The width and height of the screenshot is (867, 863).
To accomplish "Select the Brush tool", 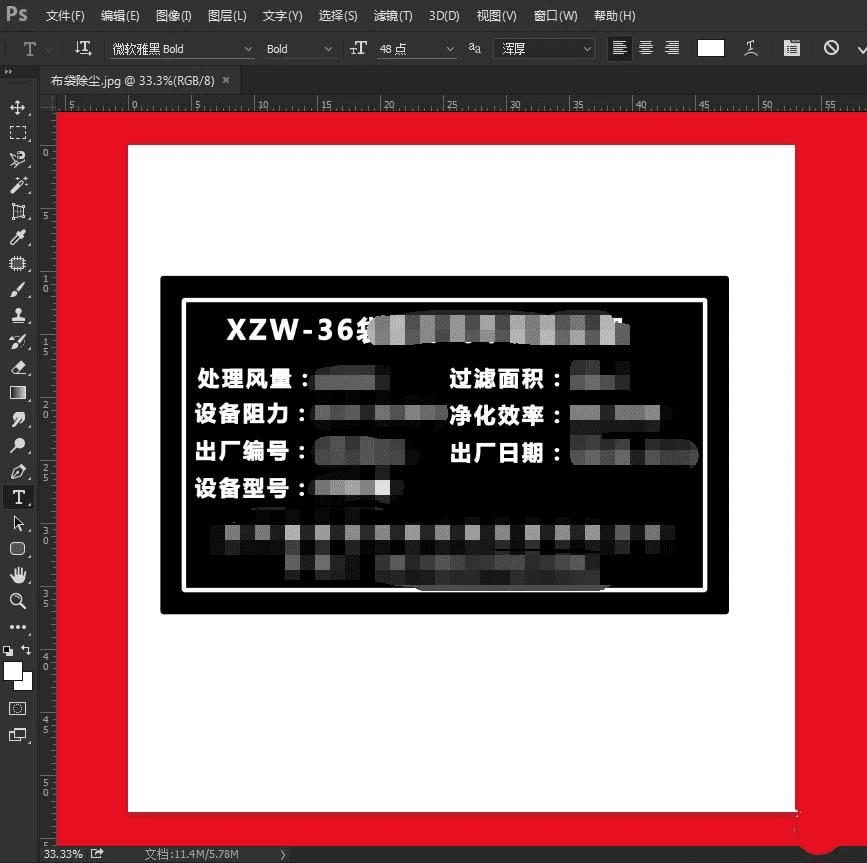I will [18, 289].
